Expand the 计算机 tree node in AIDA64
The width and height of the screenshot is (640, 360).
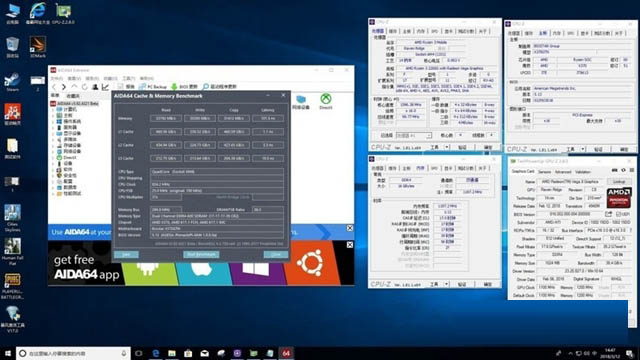[x=53, y=109]
